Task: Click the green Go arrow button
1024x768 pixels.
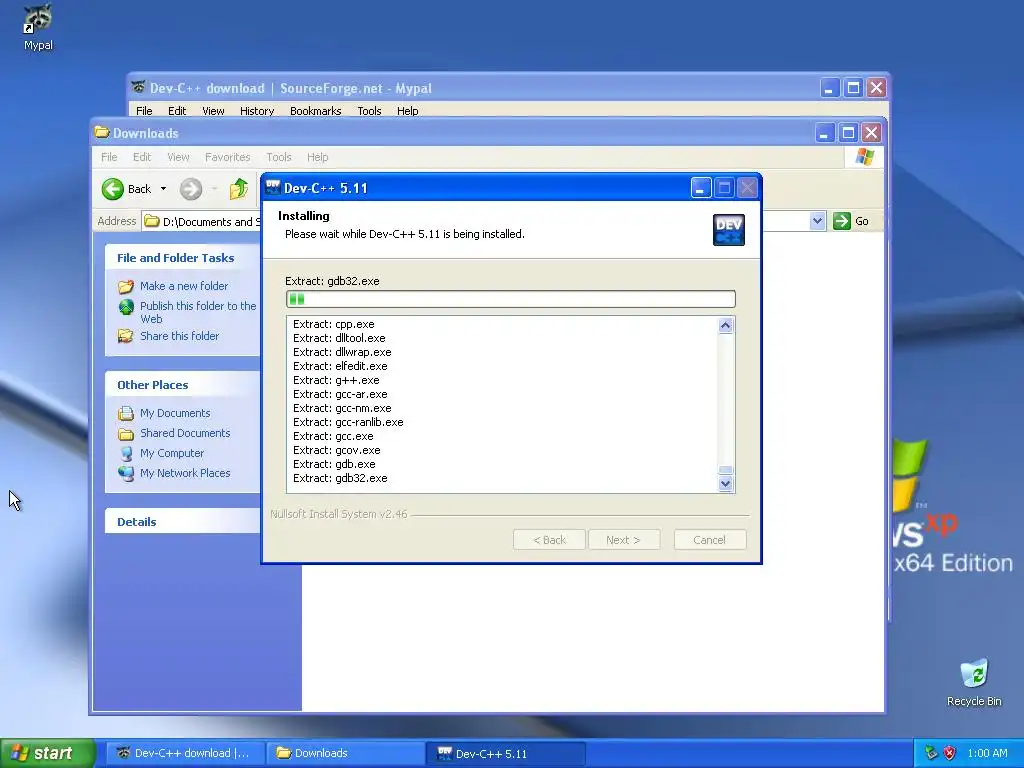Action: click(x=842, y=221)
